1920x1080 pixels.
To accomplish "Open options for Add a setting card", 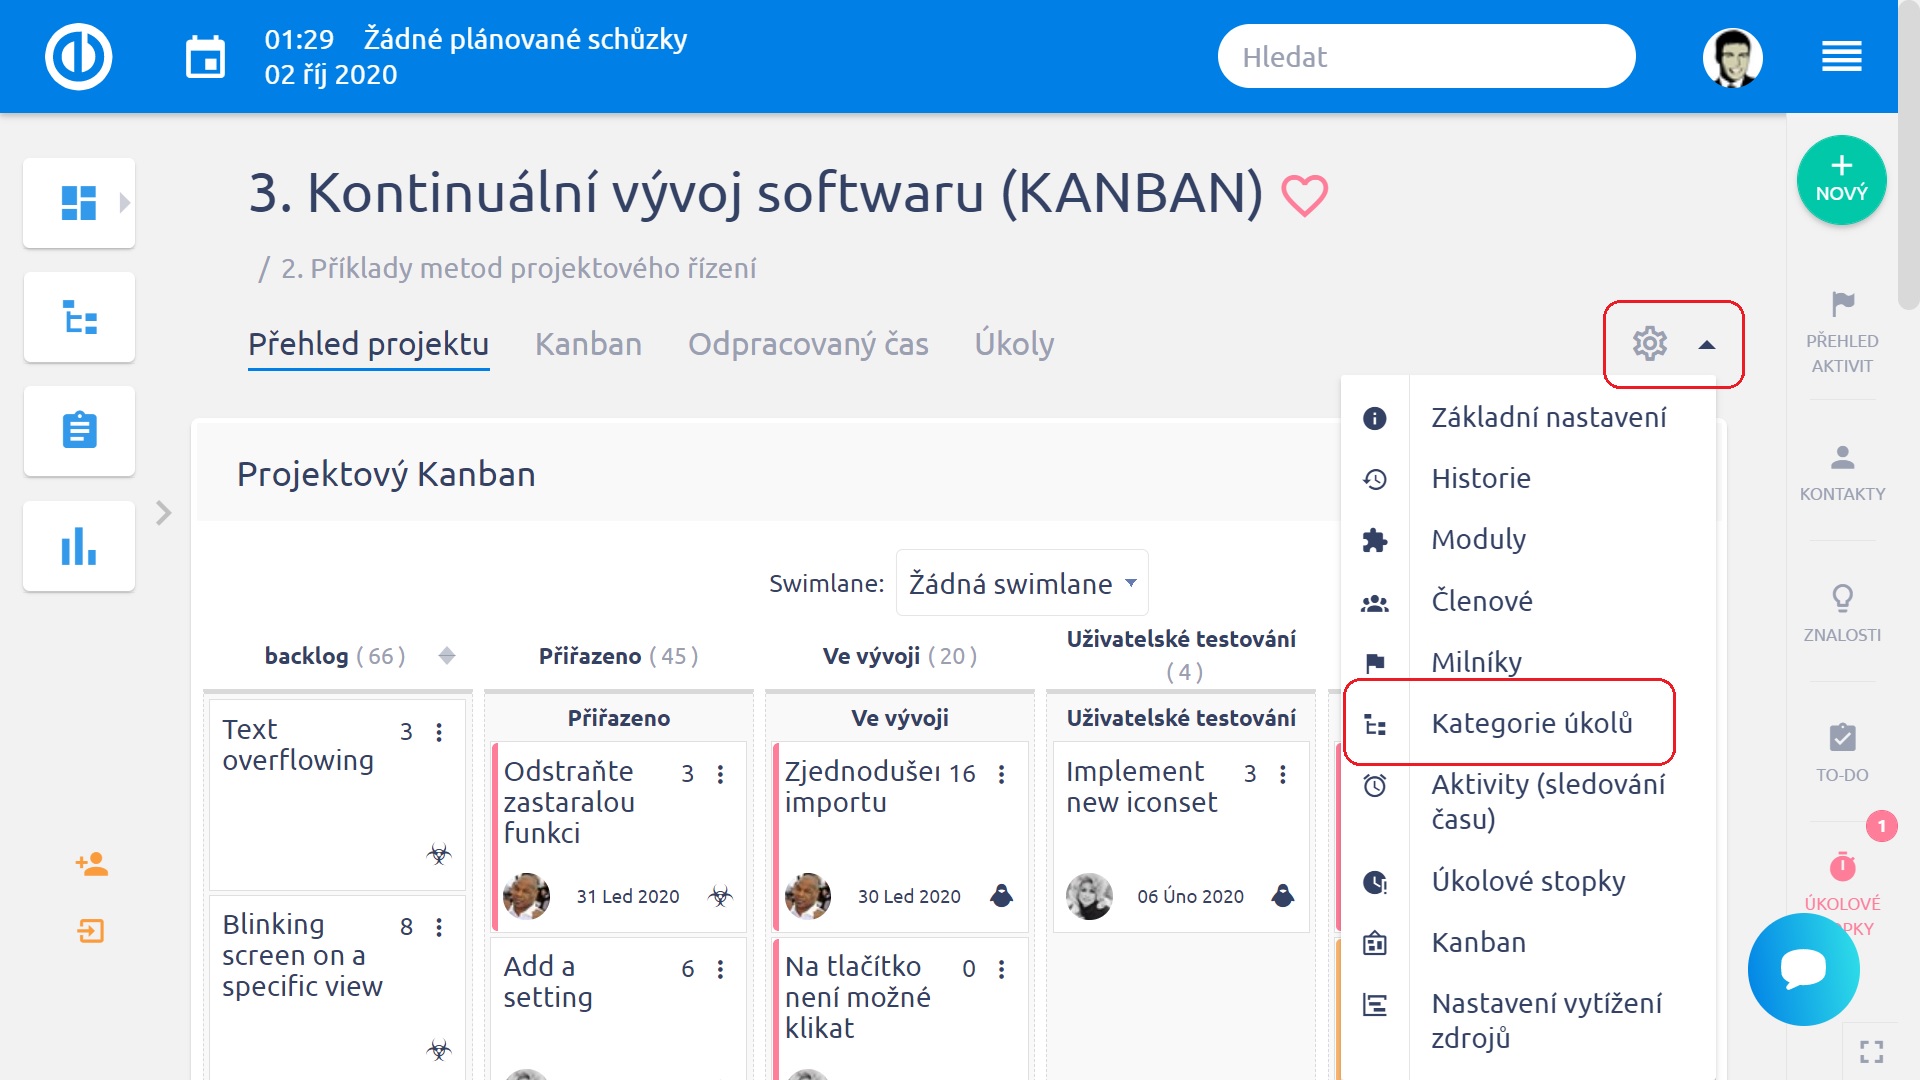I will point(720,969).
